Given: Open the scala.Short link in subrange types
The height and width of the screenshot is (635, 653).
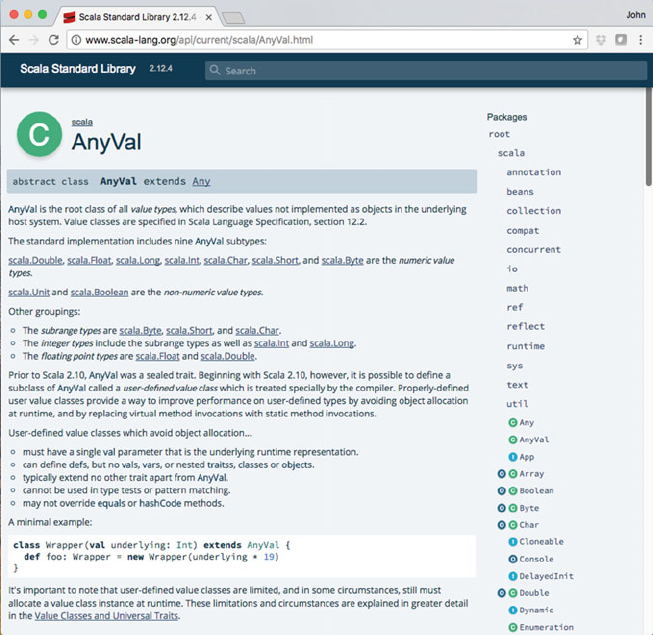Looking at the screenshot, I should pos(189,331).
